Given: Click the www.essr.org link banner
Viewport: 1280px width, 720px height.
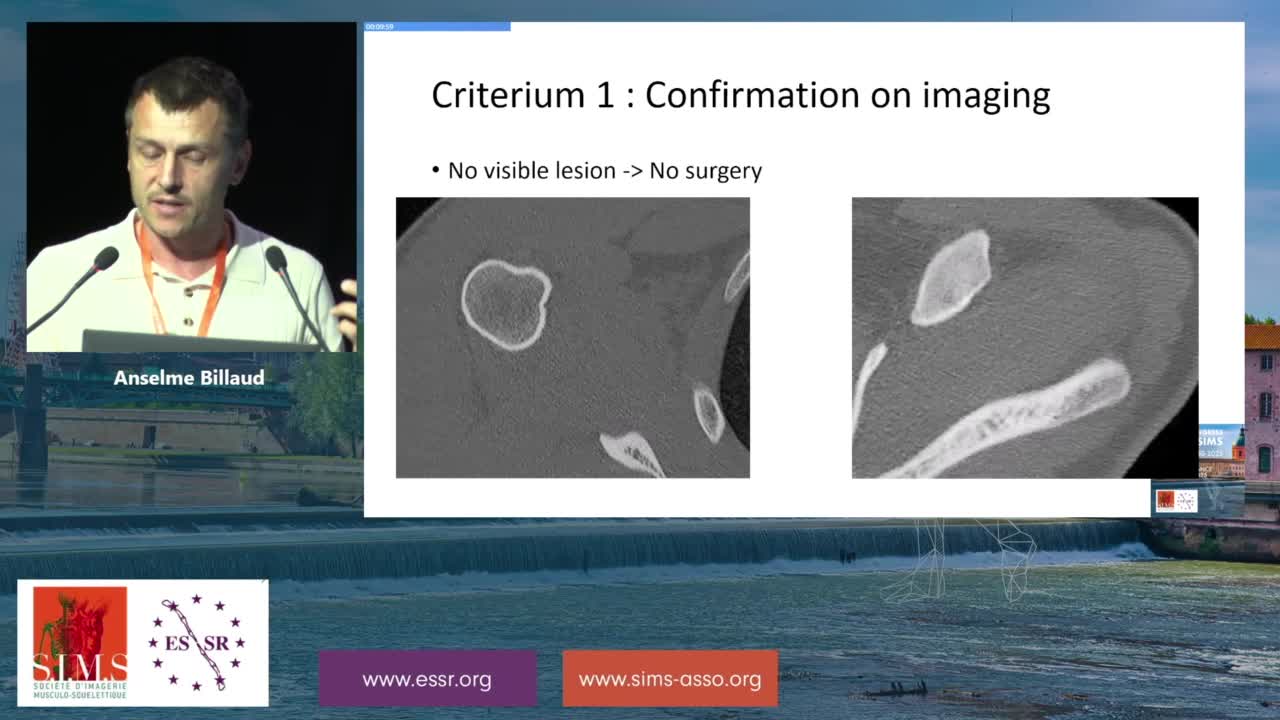Looking at the screenshot, I should pyautogui.click(x=427, y=679).
